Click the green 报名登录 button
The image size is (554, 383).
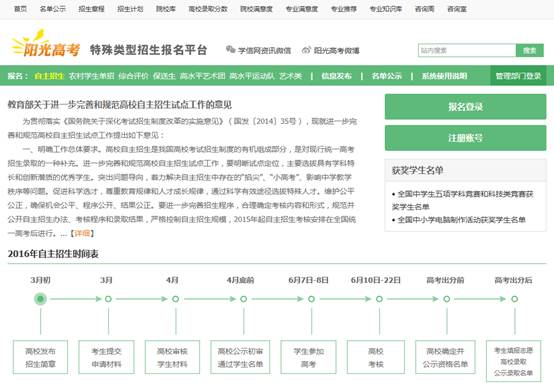465,107
